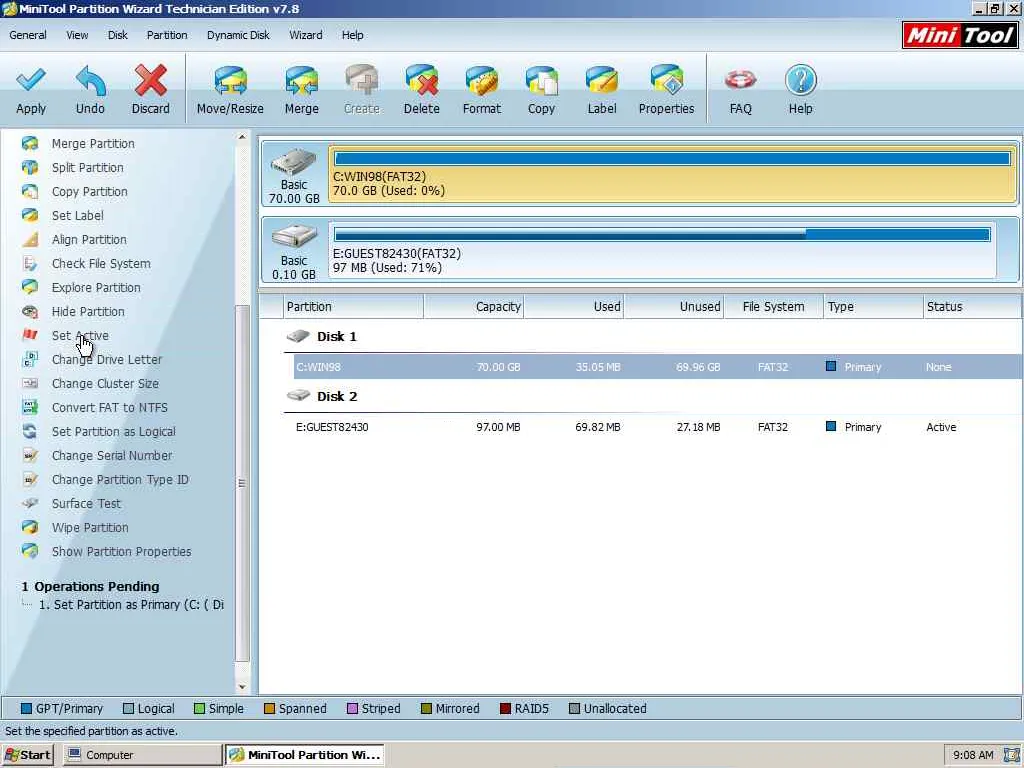The height and width of the screenshot is (768, 1024).
Task: Click Convert FAT to NTFS
Action: click(x=109, y=408)
